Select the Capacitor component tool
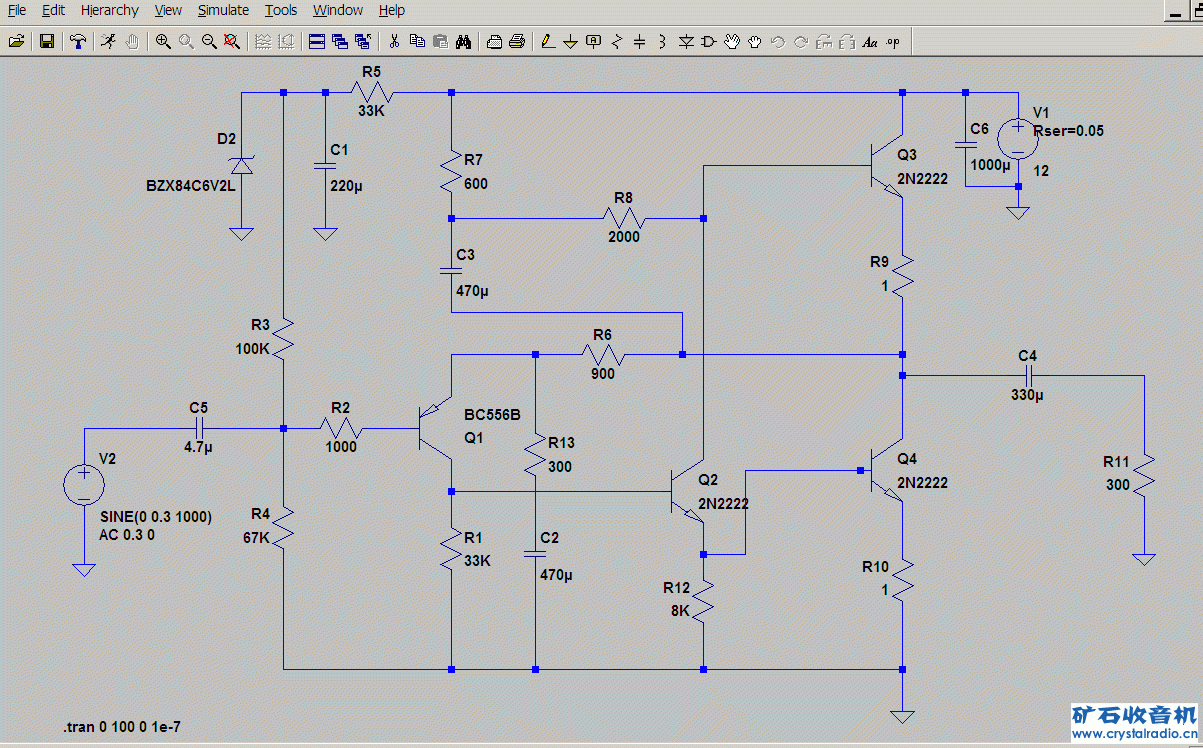 pyautogui.click(x=640, y=41)
